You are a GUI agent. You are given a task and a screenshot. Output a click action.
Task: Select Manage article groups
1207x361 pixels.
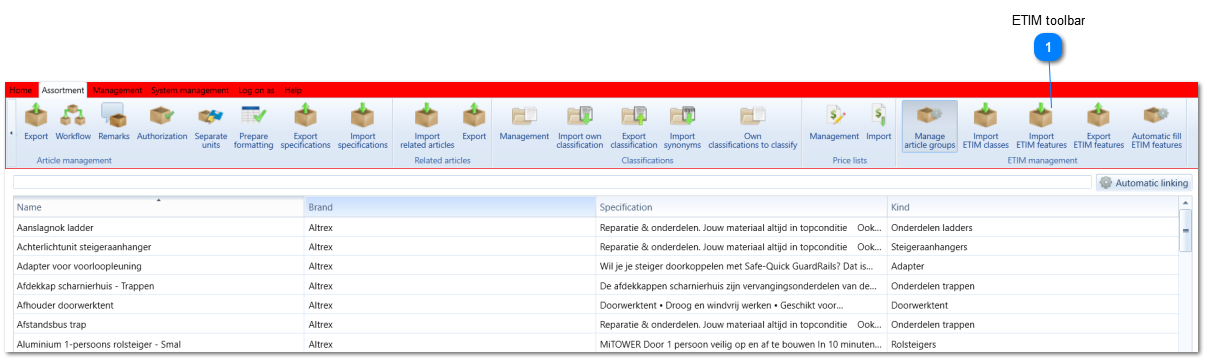pyautogui.click(x=930, y=126)
